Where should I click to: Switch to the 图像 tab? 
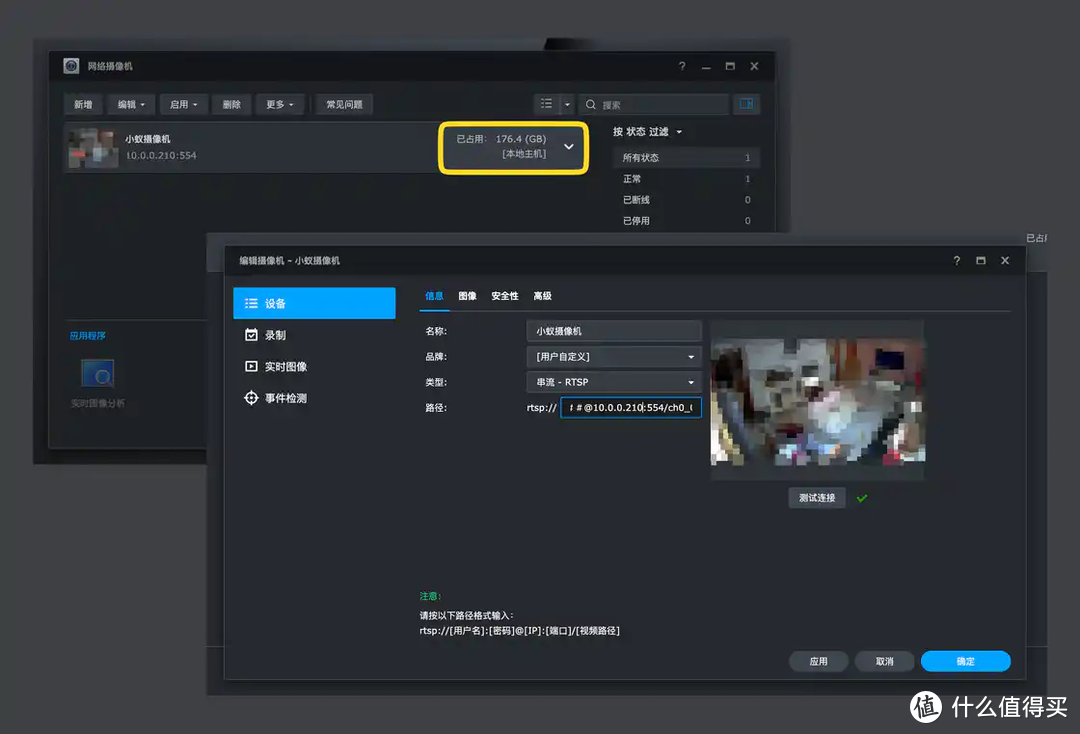click(x=466, y=296)
